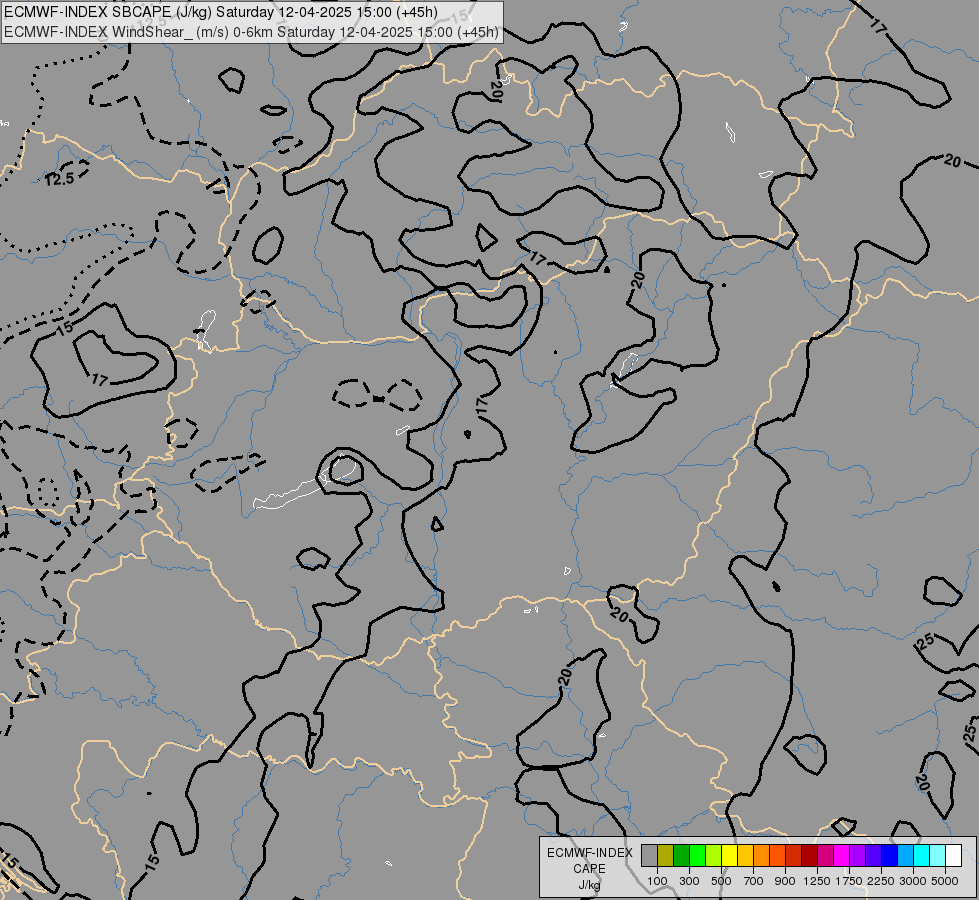Image resolution: width=979 pixels, height=900 pixels.
Task: Select the brick red legend swatch
Action: point(794,856)
